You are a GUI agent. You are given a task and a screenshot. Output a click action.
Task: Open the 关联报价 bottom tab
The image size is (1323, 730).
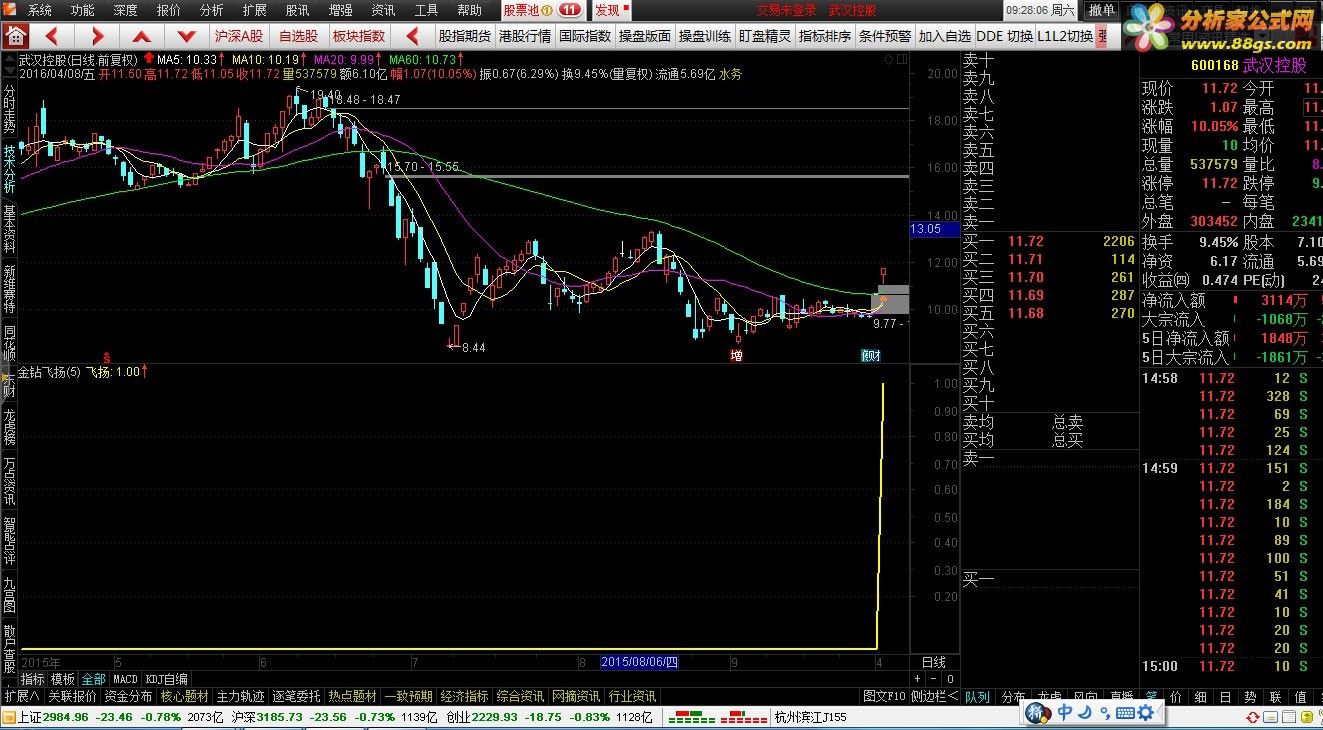coord(73,696)
